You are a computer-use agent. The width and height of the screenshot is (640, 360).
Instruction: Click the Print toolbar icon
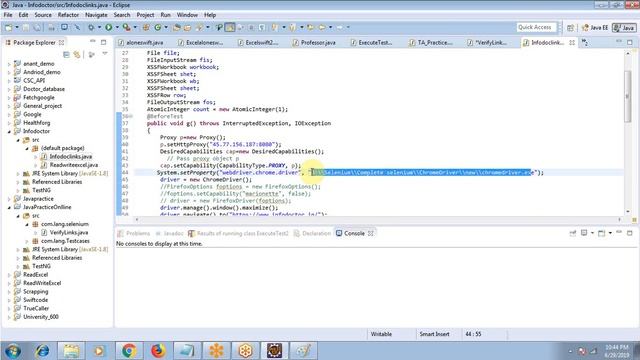(51, 27)
